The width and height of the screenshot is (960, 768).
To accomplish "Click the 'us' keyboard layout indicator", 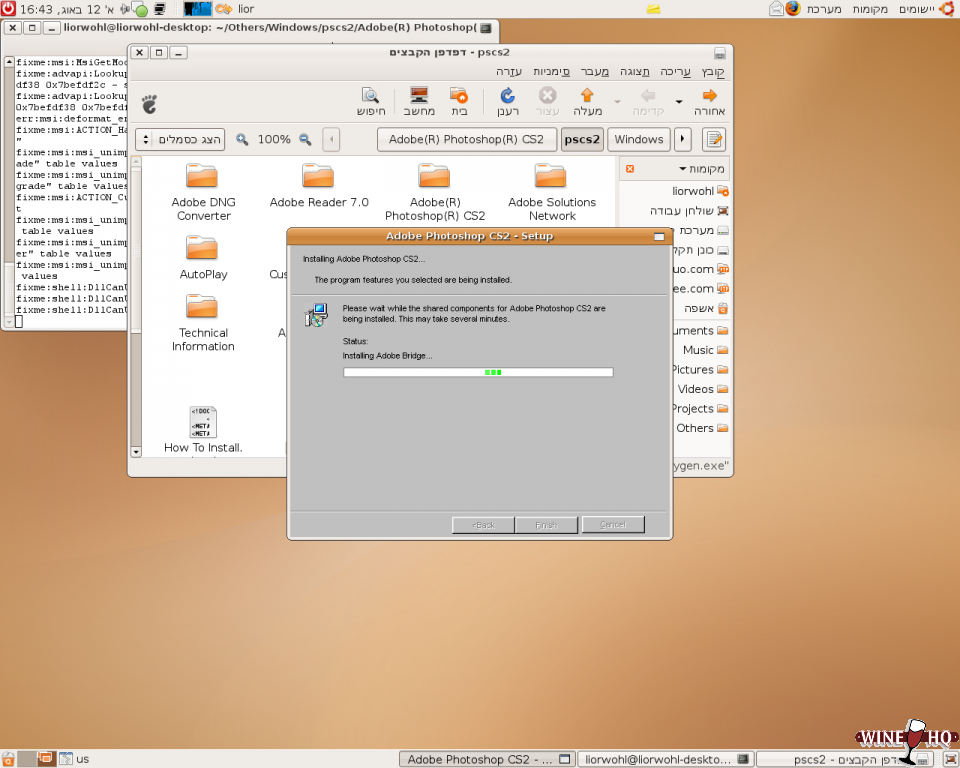I will click(x=83, y=759).
